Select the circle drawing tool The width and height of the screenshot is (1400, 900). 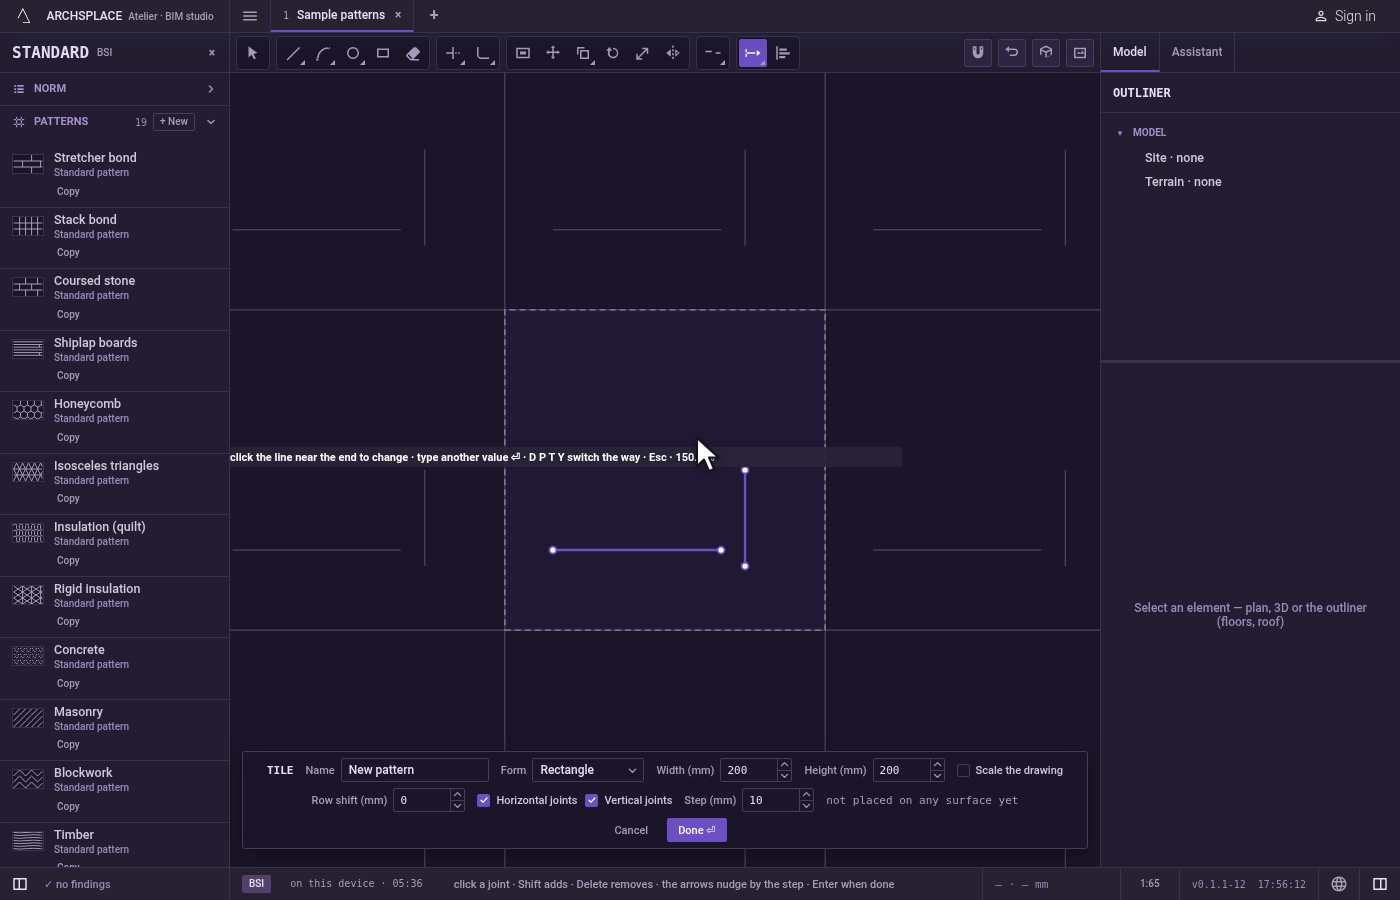tap(353, 53)
